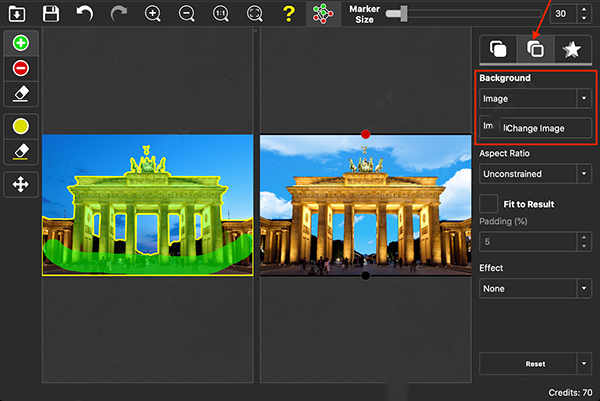Screen dimensions: 600x401
Task: Click the black handle below the result image
Action: tap(365, 275)
